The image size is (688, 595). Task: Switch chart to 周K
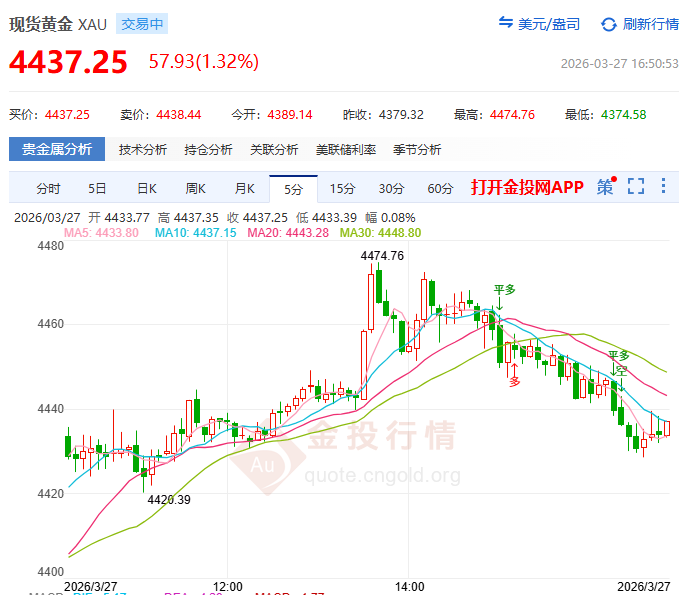[195, 189]
